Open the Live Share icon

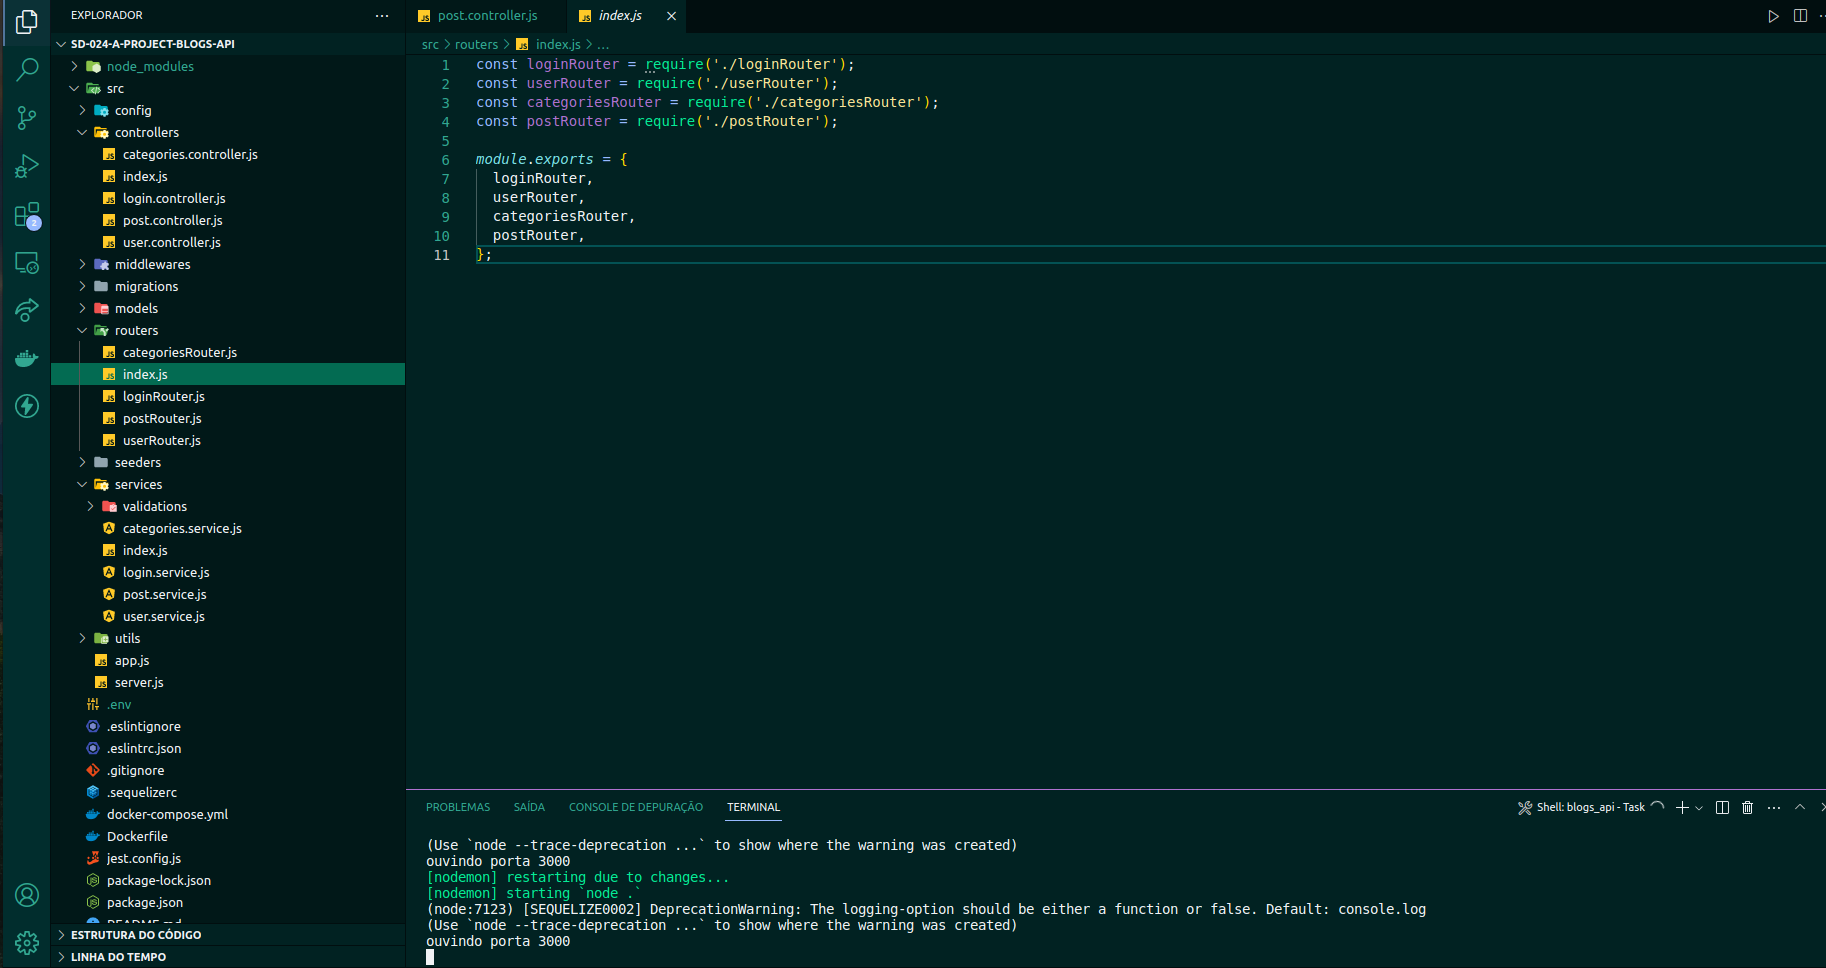27,310
